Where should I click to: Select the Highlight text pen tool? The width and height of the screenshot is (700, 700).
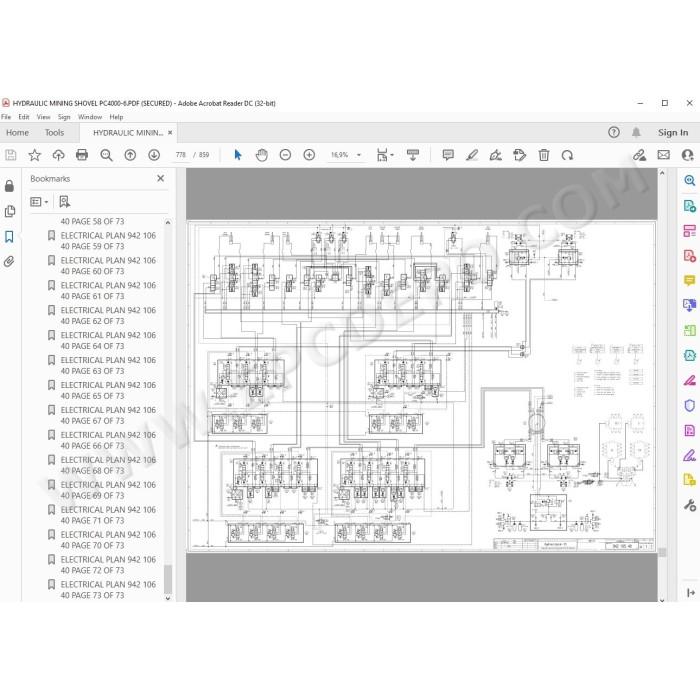472,155
